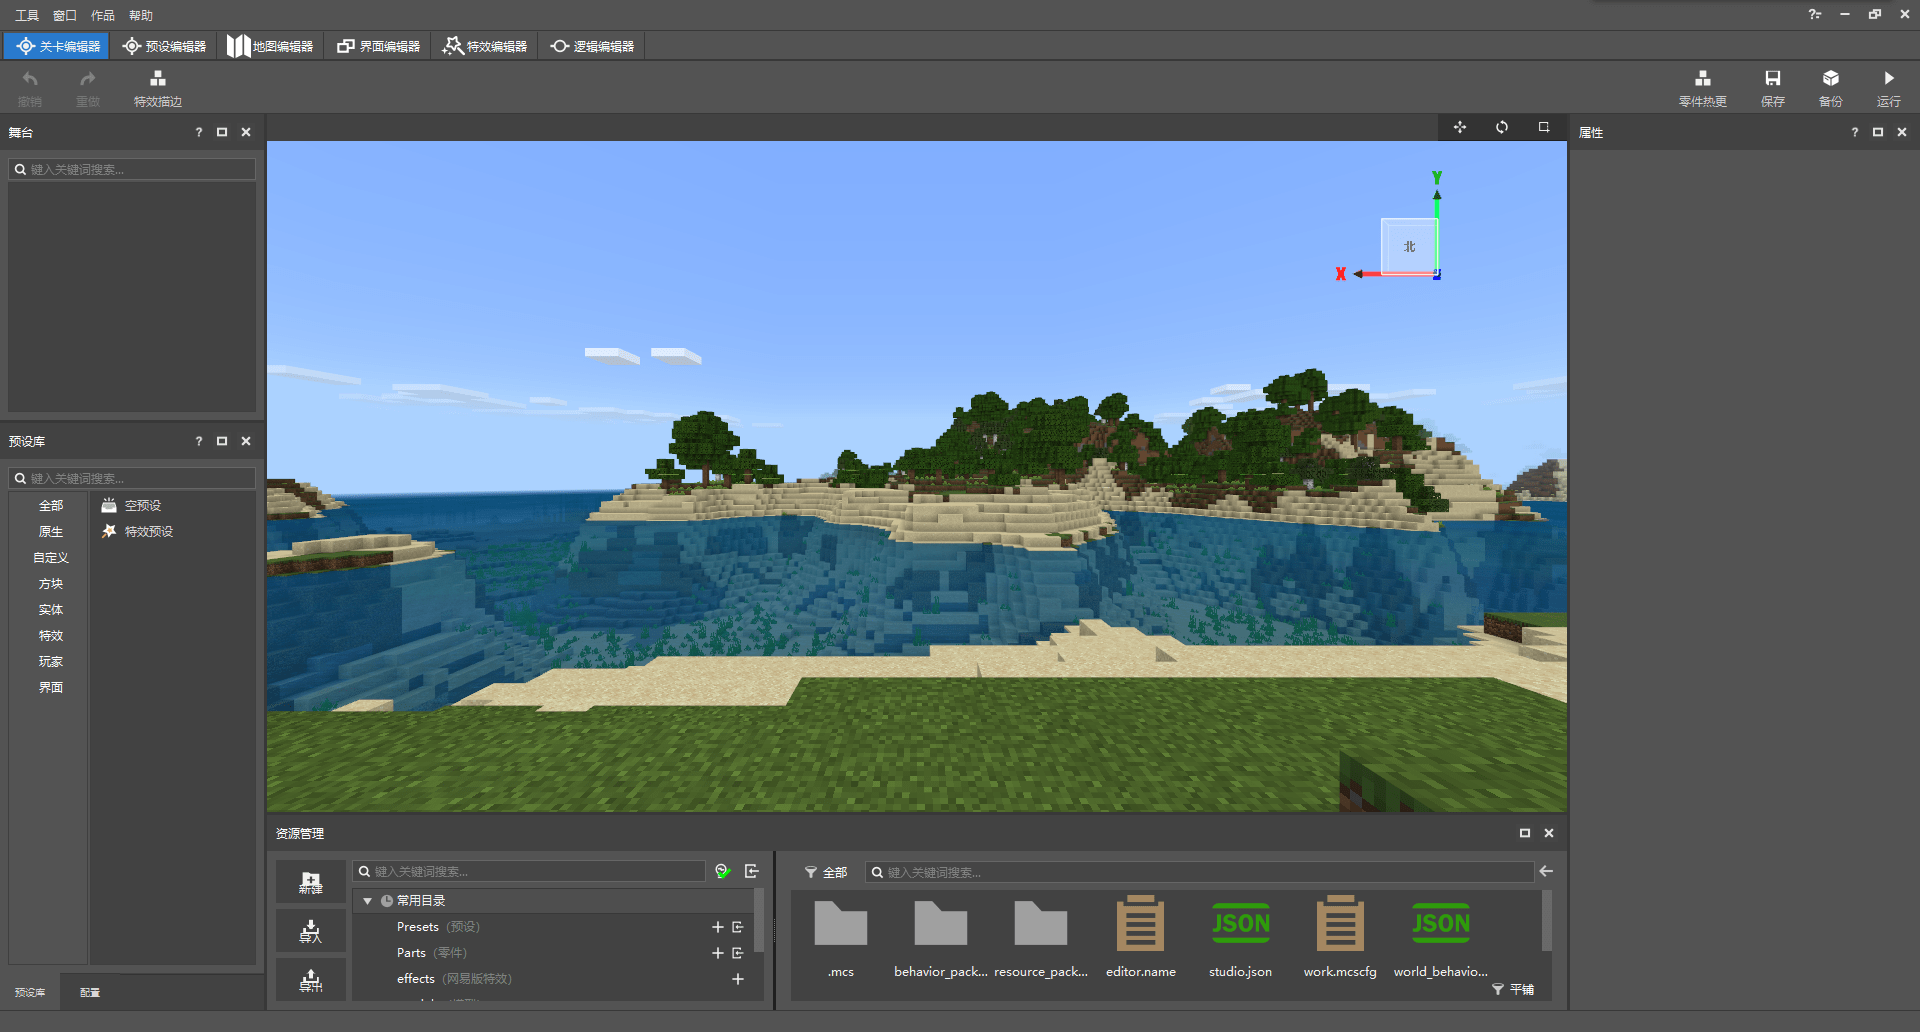The height and width of the screenshot is (1032, 1920).
Task: Add new item to Presets row
Action: pyautogui.click(x=717, y=927)
